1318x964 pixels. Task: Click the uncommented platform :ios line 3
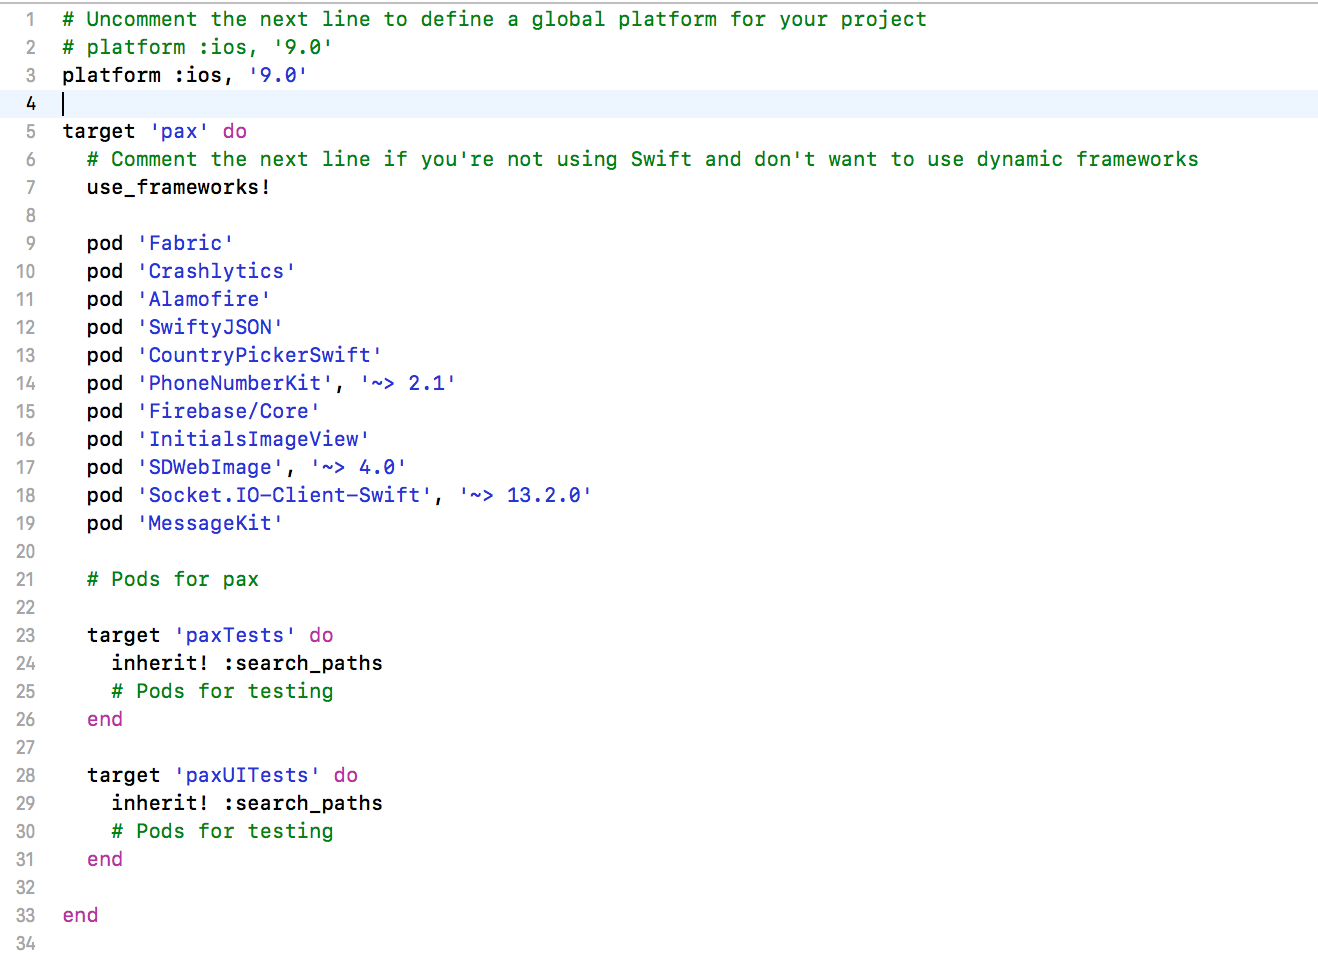pyautogui.click(x=185, y=75)
